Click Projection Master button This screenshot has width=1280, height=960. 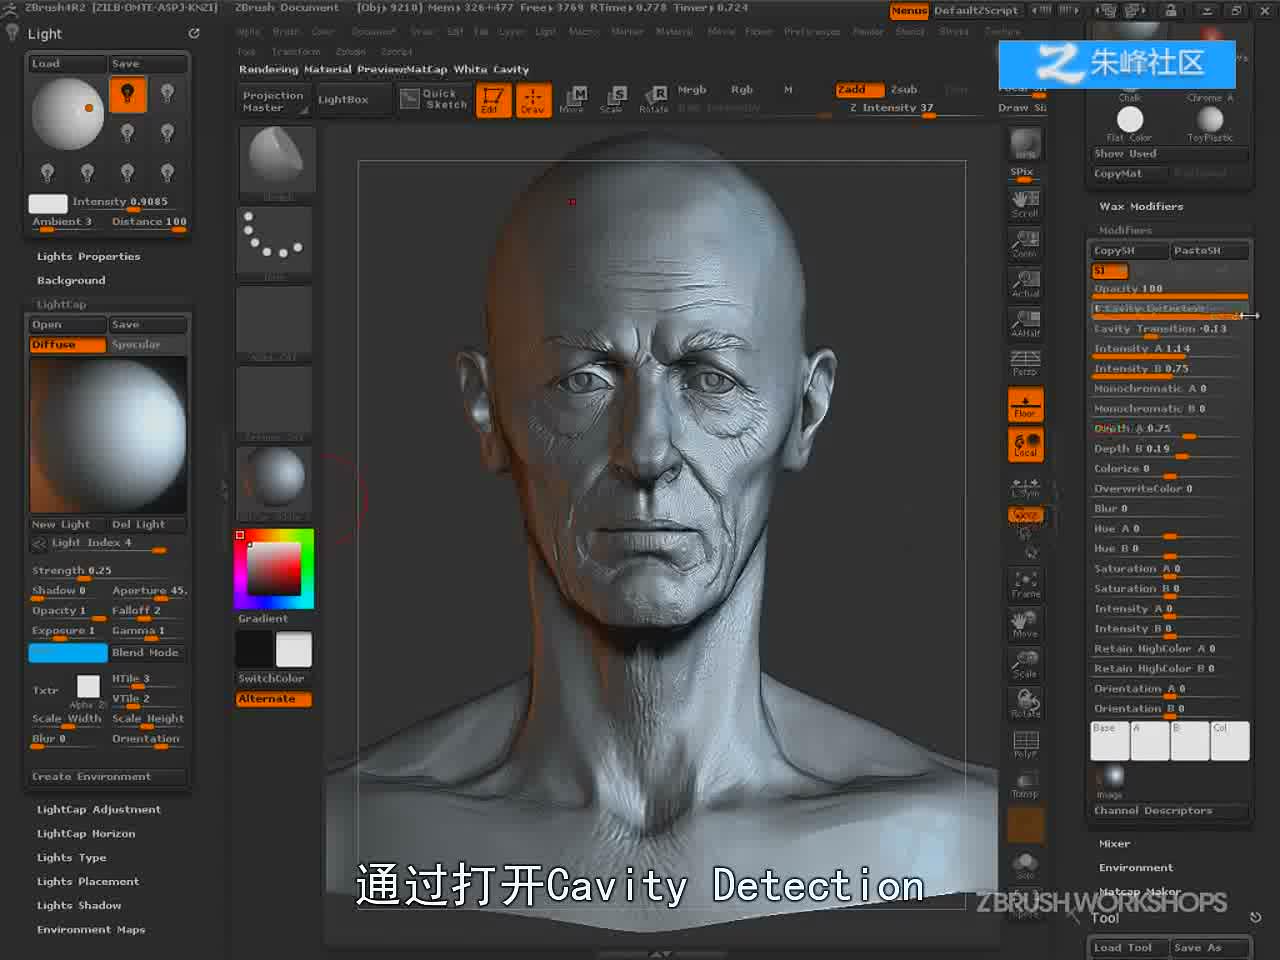click(274, 101)
